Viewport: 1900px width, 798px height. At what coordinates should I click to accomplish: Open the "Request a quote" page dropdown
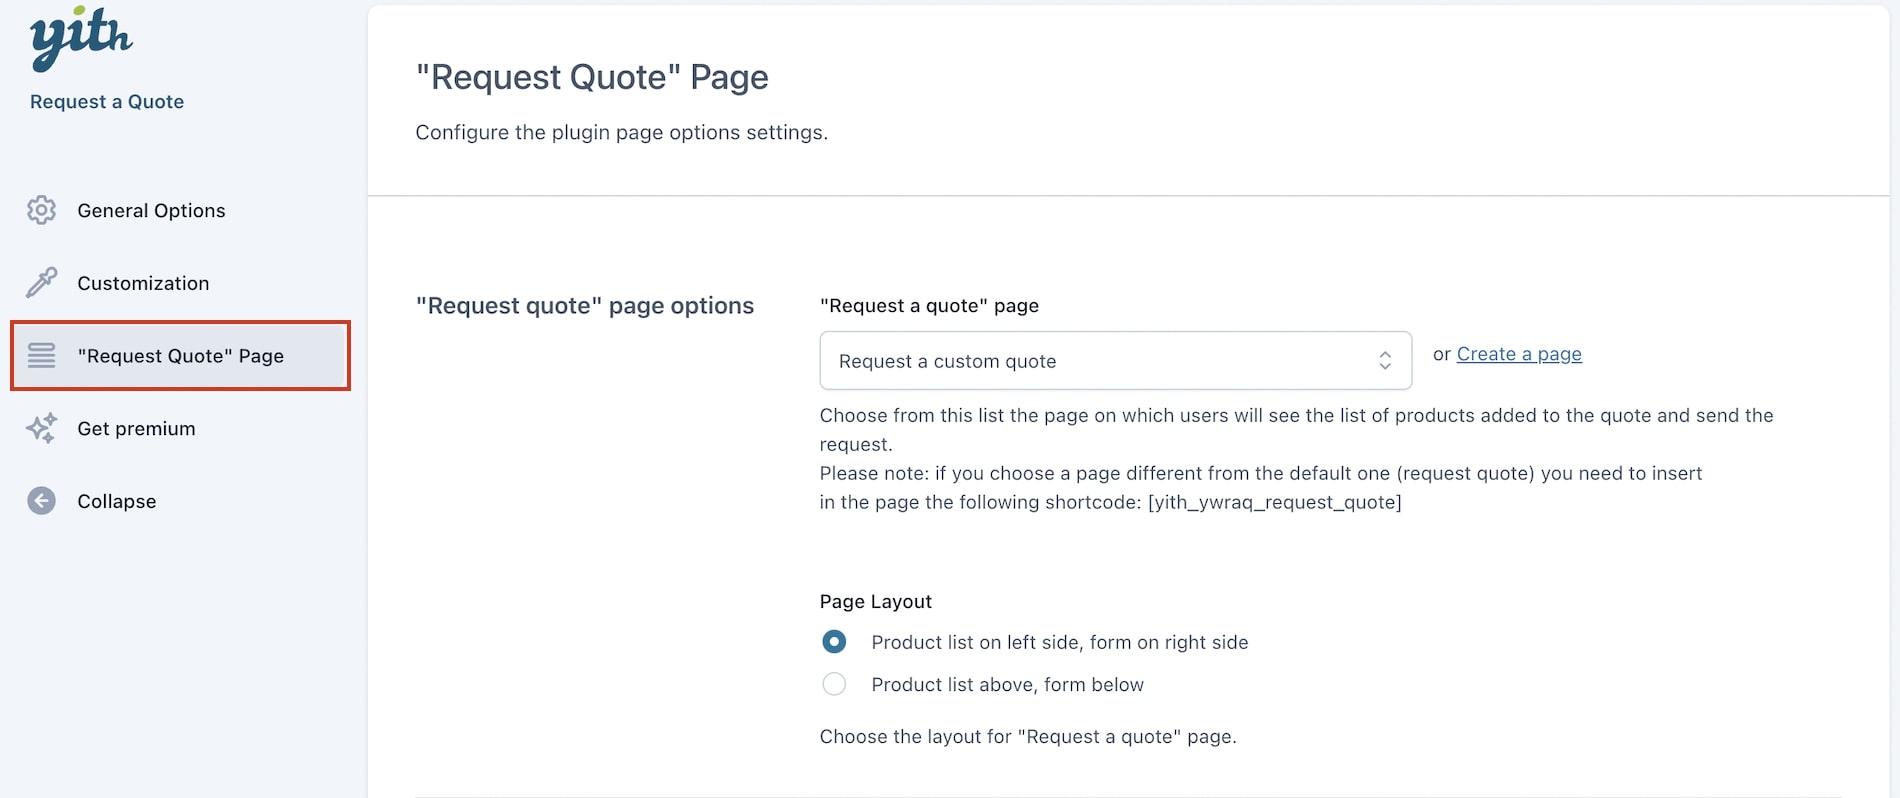pyautogui.click(x=1115, y=361)
